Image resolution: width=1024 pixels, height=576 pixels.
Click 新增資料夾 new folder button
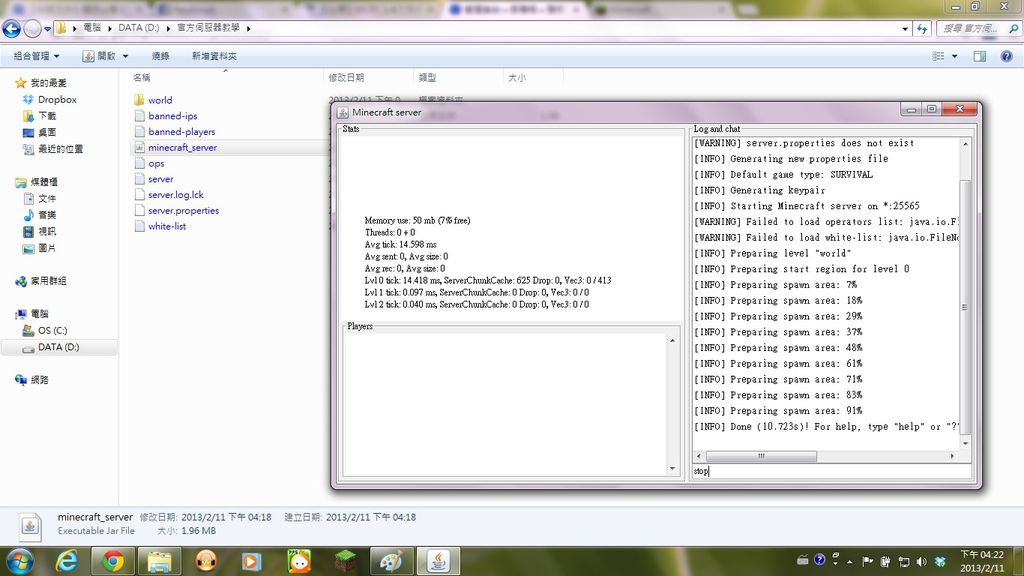[x=214, y=56]
